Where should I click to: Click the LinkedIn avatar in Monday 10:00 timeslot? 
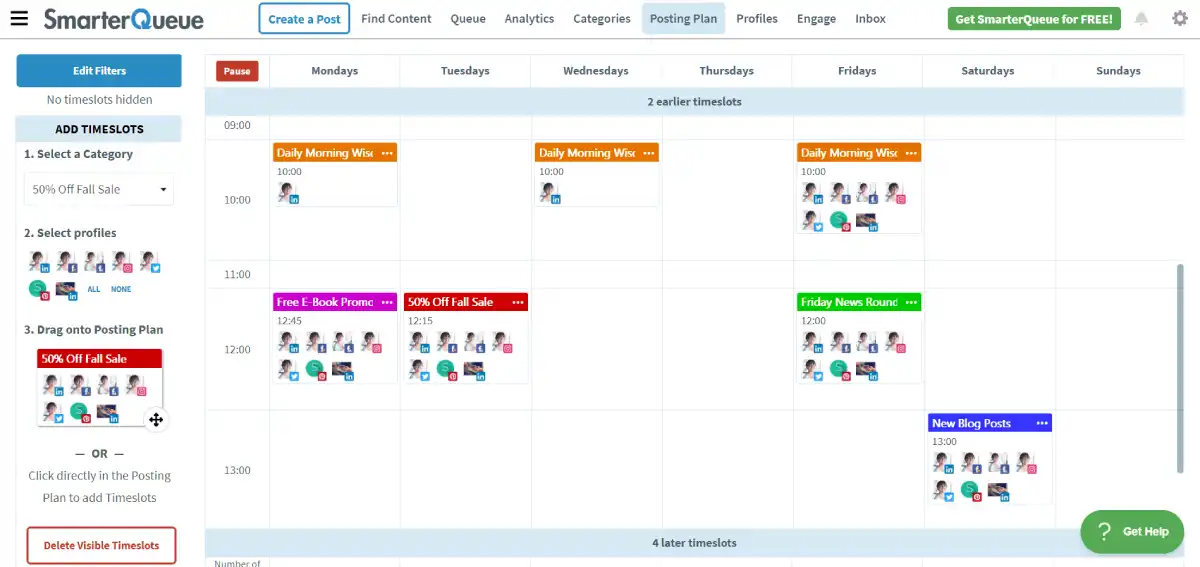(x=287, y=192)
